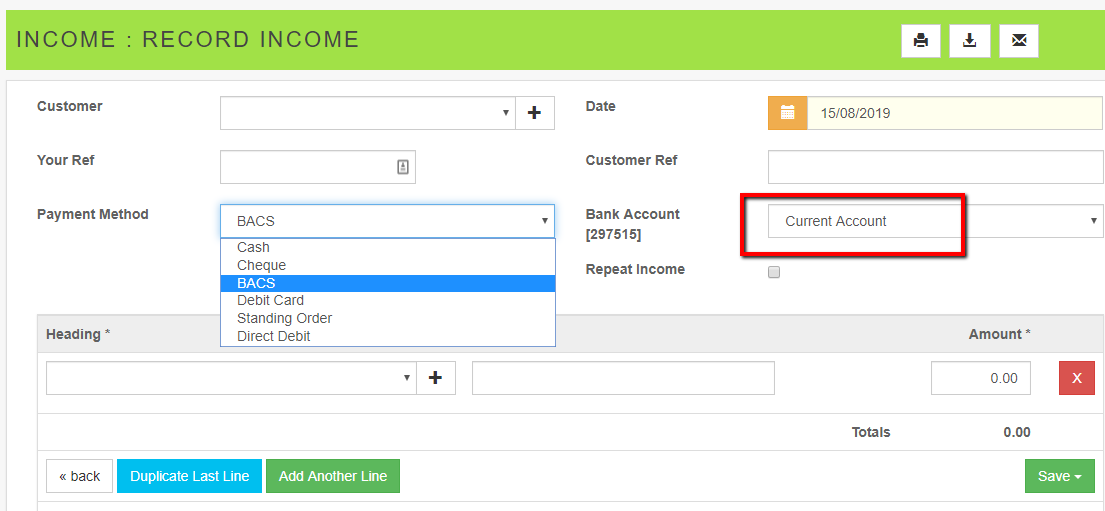The width and height of the screenshot is (1105, 511).
Task: Click the INCOME : RECORD INCOME title
Action: pyautogui.click(x=187, y=39)
